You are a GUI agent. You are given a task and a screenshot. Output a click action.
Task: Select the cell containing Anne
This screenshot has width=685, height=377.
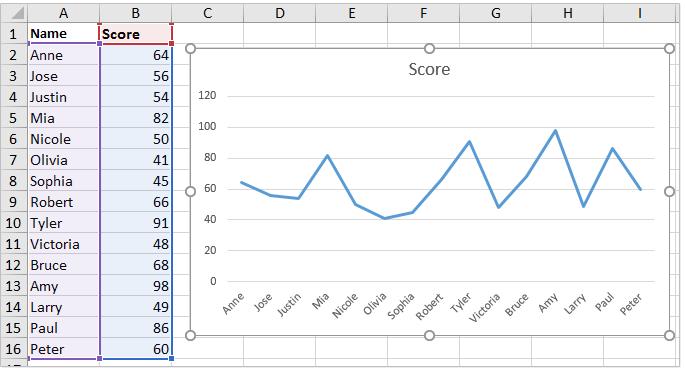click(64, 55)
